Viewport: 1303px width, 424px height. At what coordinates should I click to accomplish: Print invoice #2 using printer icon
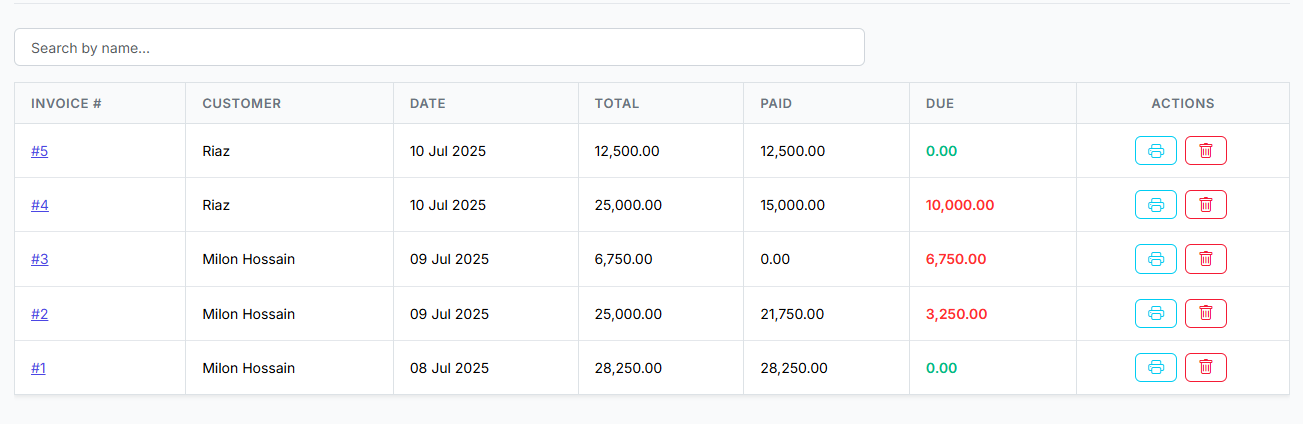[1155, 314]
